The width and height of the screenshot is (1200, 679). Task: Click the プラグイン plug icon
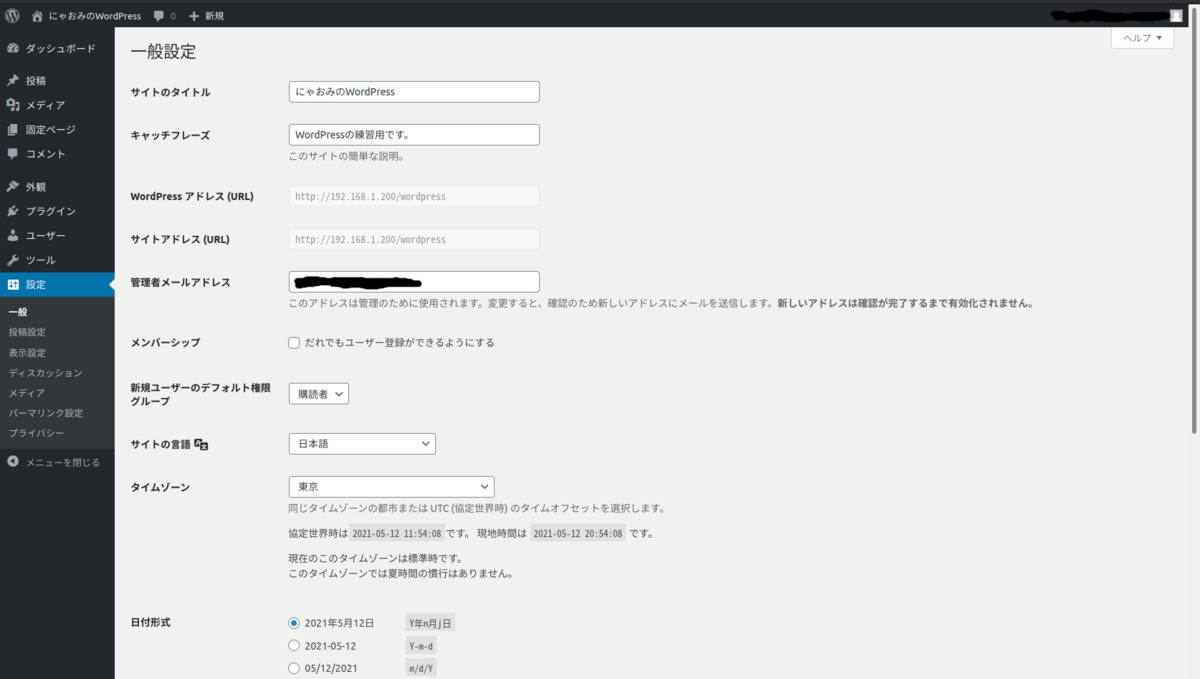point(13,211)
